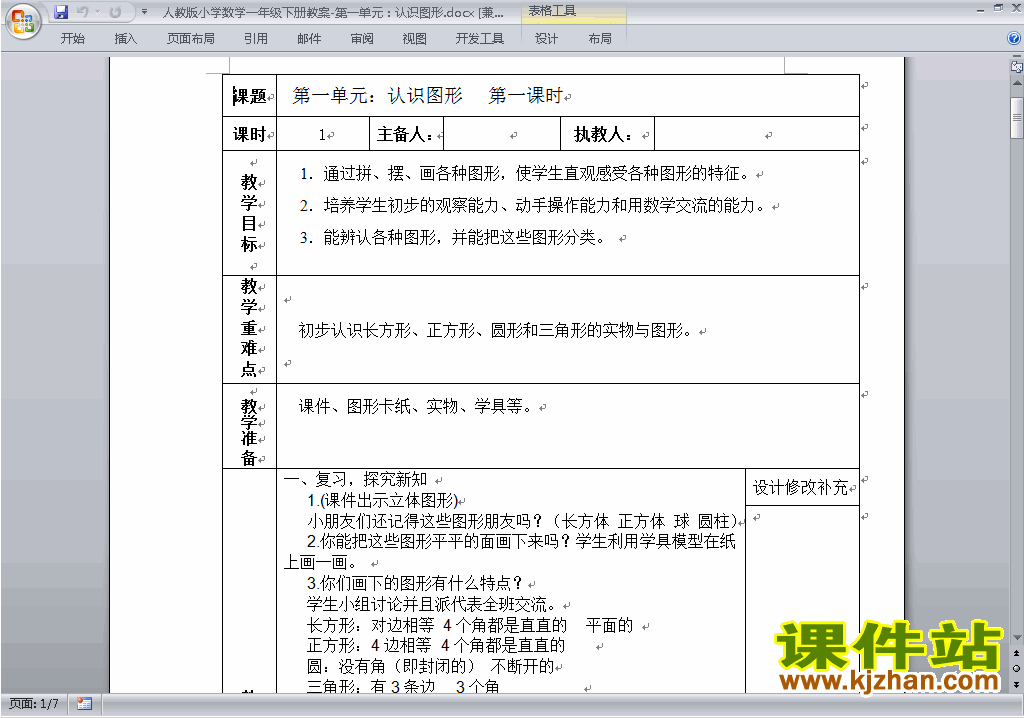Viewport: 1024px width, 718px height.
Task: Click objective line 1 通过拼、摆、画各种图形
Action: (x=525, y=173)
